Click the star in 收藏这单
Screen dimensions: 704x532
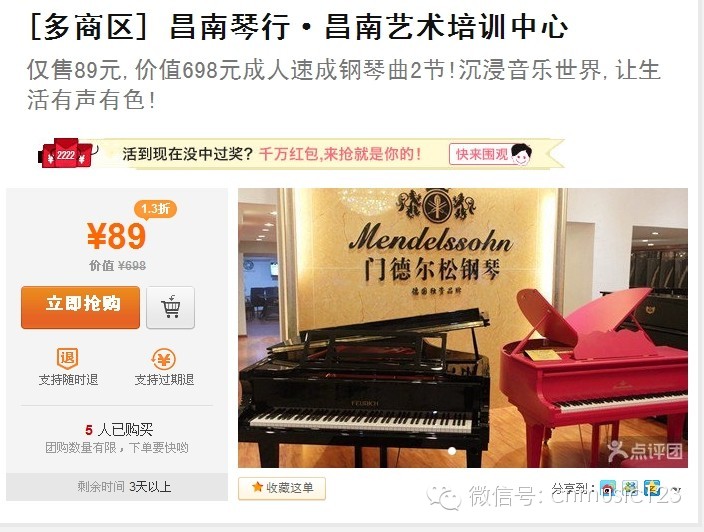257,487
